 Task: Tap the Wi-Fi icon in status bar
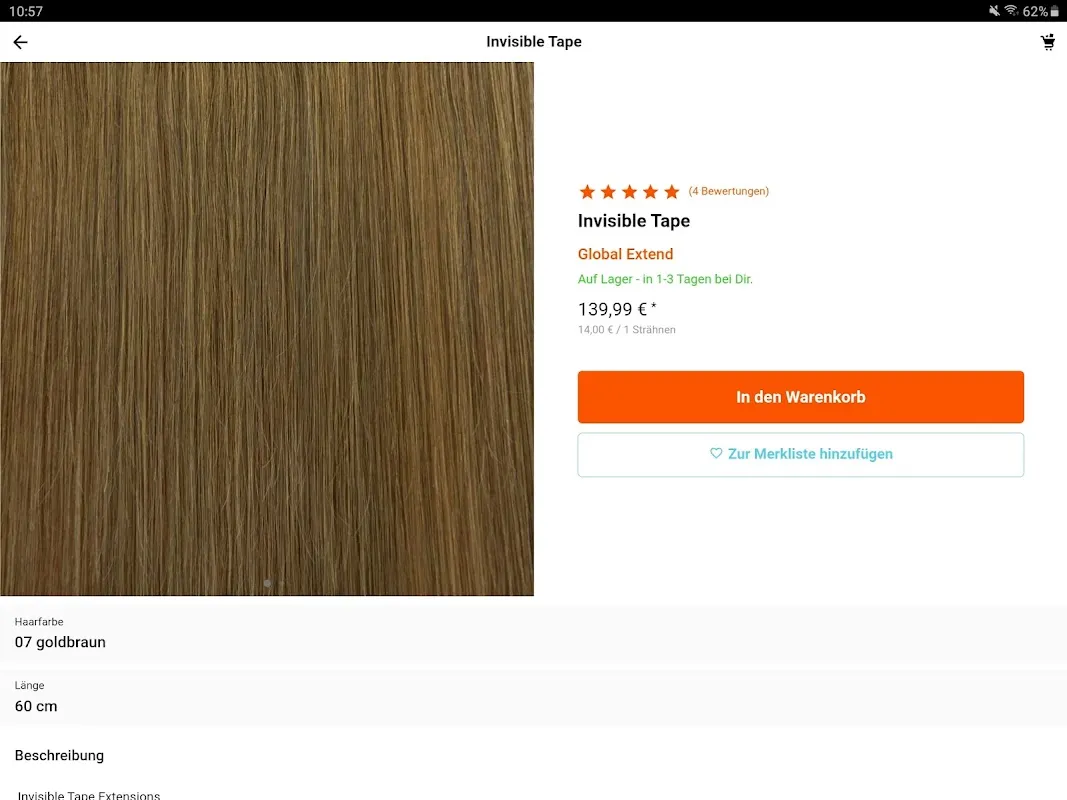click(1011, 10)
